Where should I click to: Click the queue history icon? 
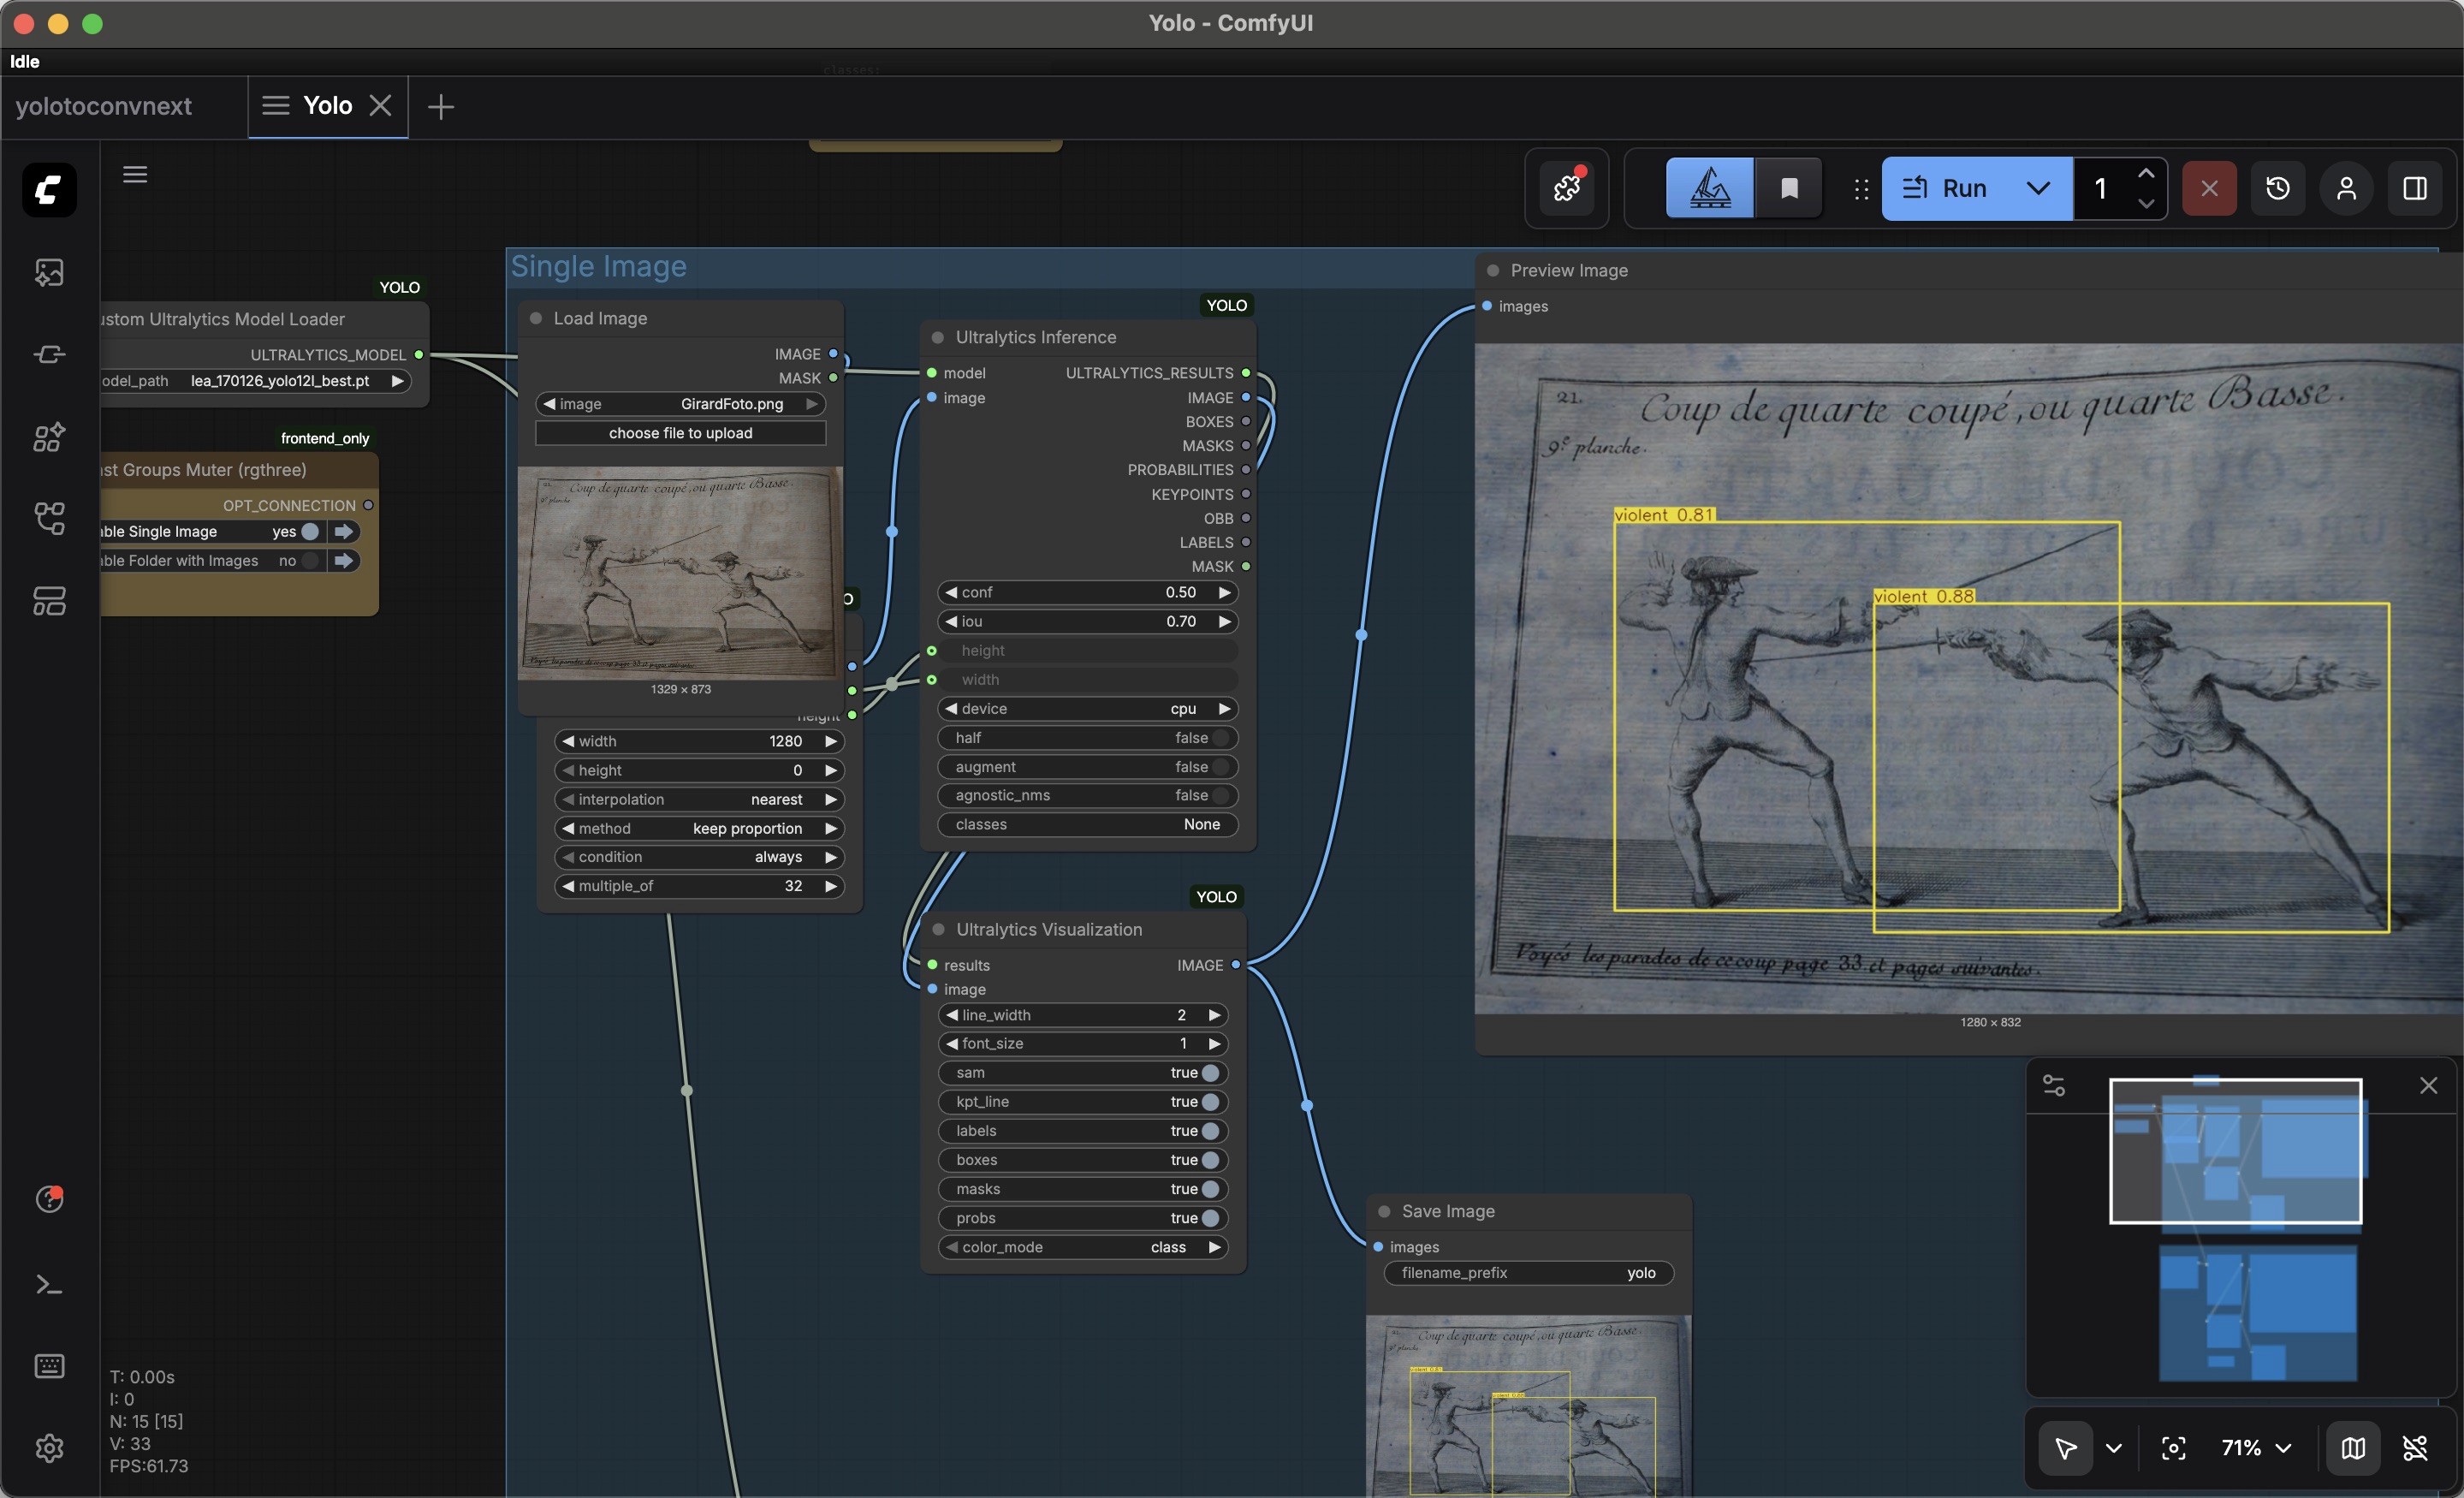pos(2277,188)
